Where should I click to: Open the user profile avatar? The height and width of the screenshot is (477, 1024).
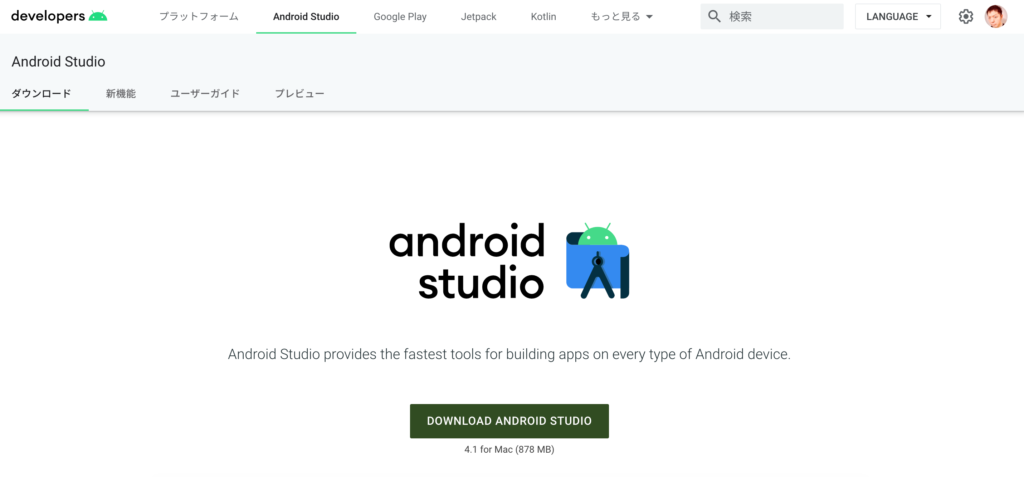point(996,16)
